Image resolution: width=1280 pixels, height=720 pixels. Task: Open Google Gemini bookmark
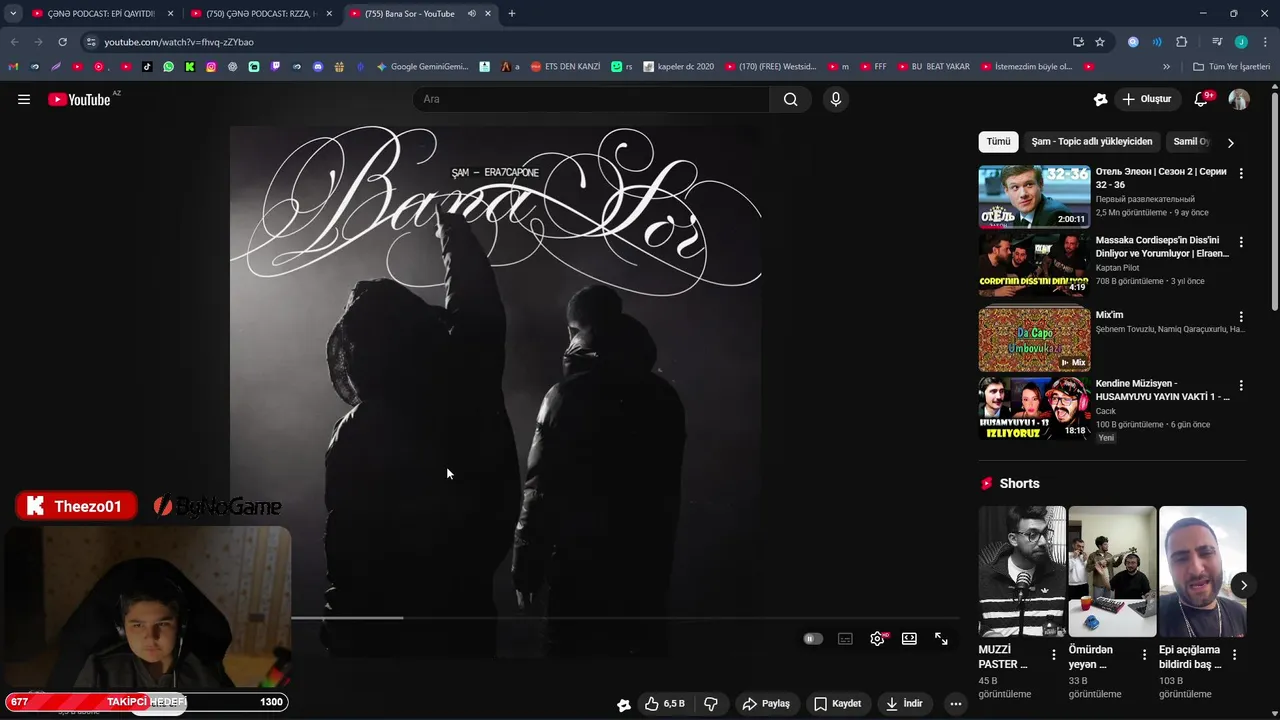point(422,67)
